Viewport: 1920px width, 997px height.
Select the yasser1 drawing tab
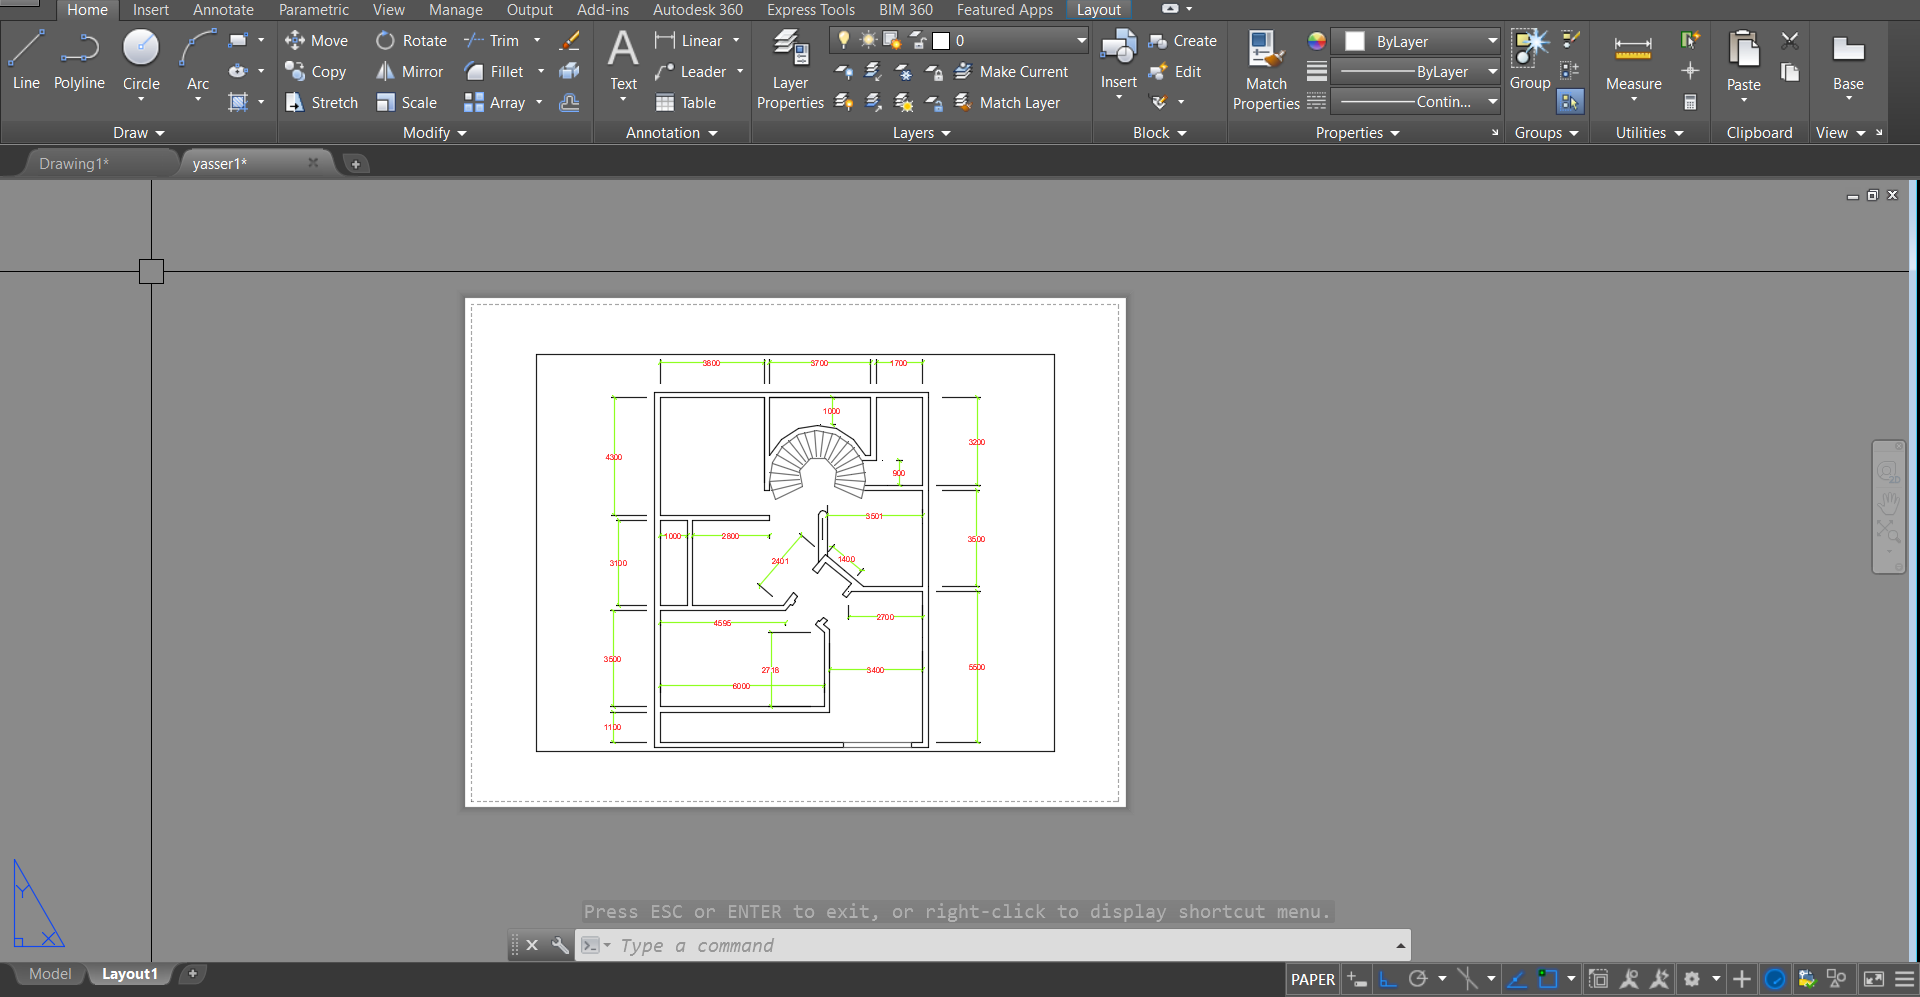click(x=219, y=163)
